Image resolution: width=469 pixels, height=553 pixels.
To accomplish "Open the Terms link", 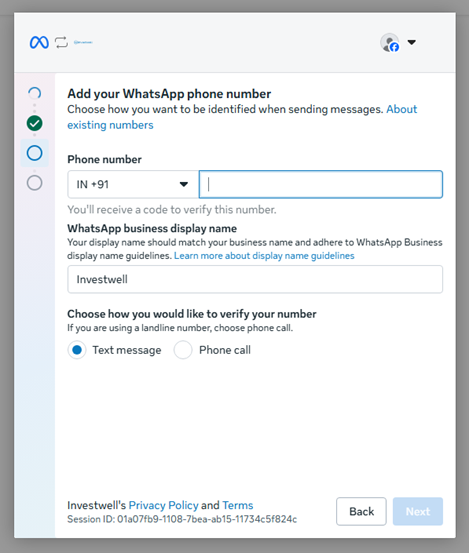I will [238, 505].
